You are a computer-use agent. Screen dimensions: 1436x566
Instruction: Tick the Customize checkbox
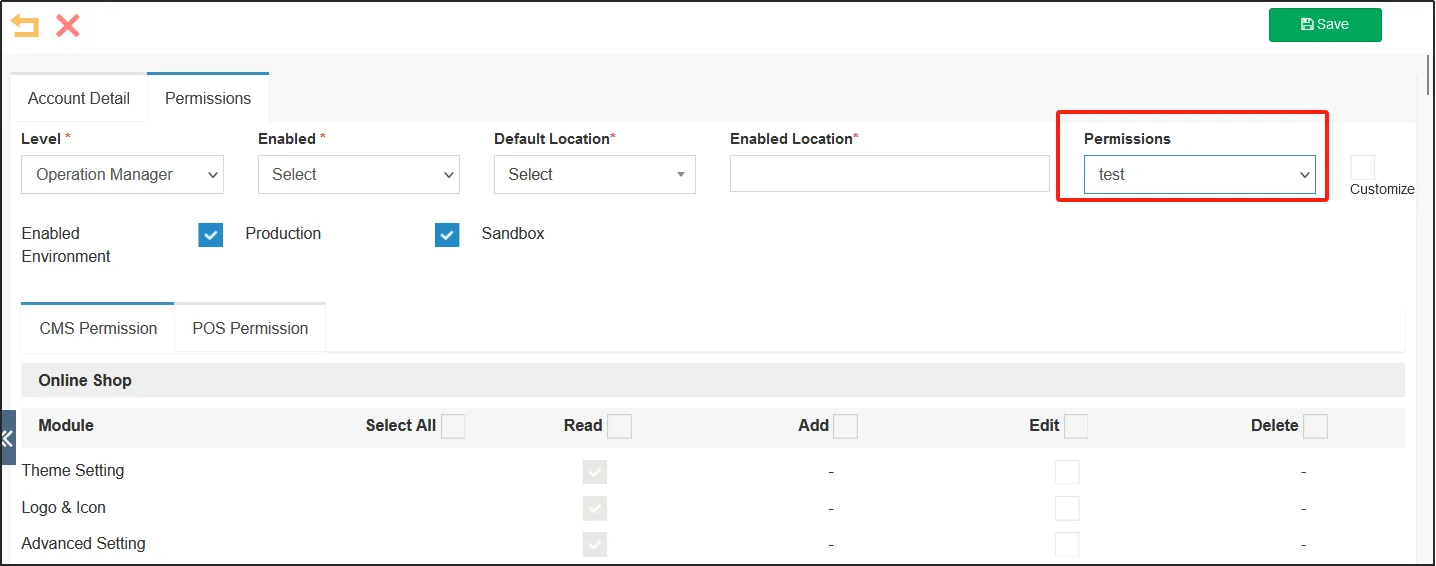click(1362, 167)
